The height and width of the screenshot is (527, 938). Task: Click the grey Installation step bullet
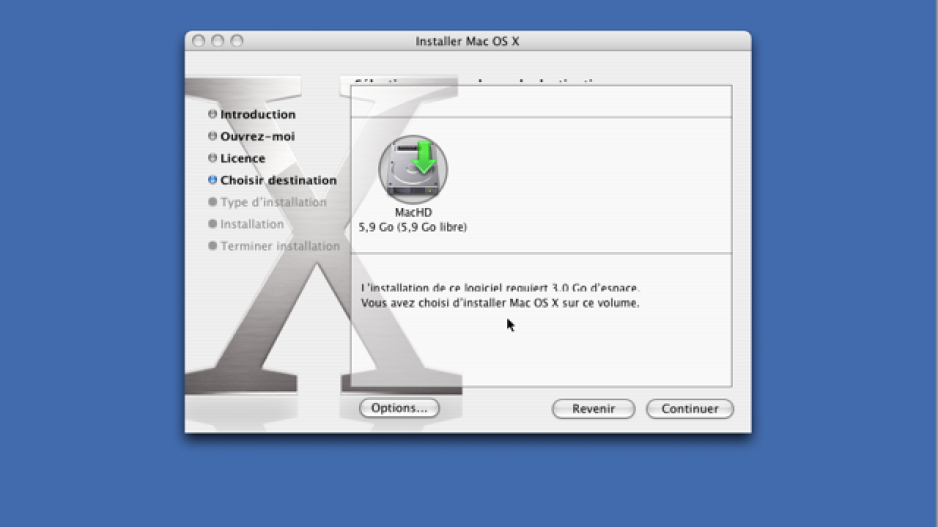[x=212, y=224]
